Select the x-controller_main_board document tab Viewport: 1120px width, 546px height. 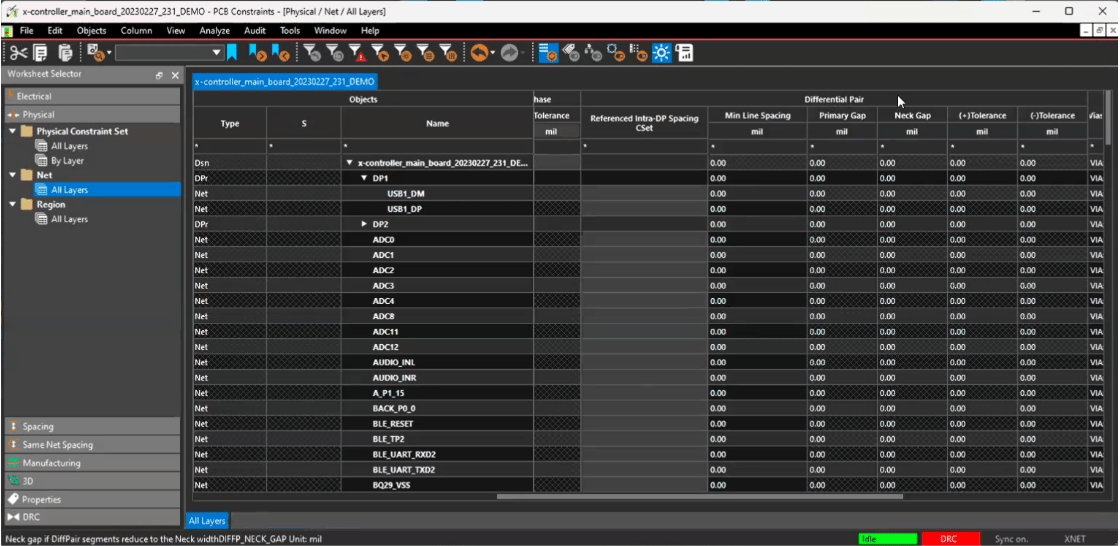[284, 81]
